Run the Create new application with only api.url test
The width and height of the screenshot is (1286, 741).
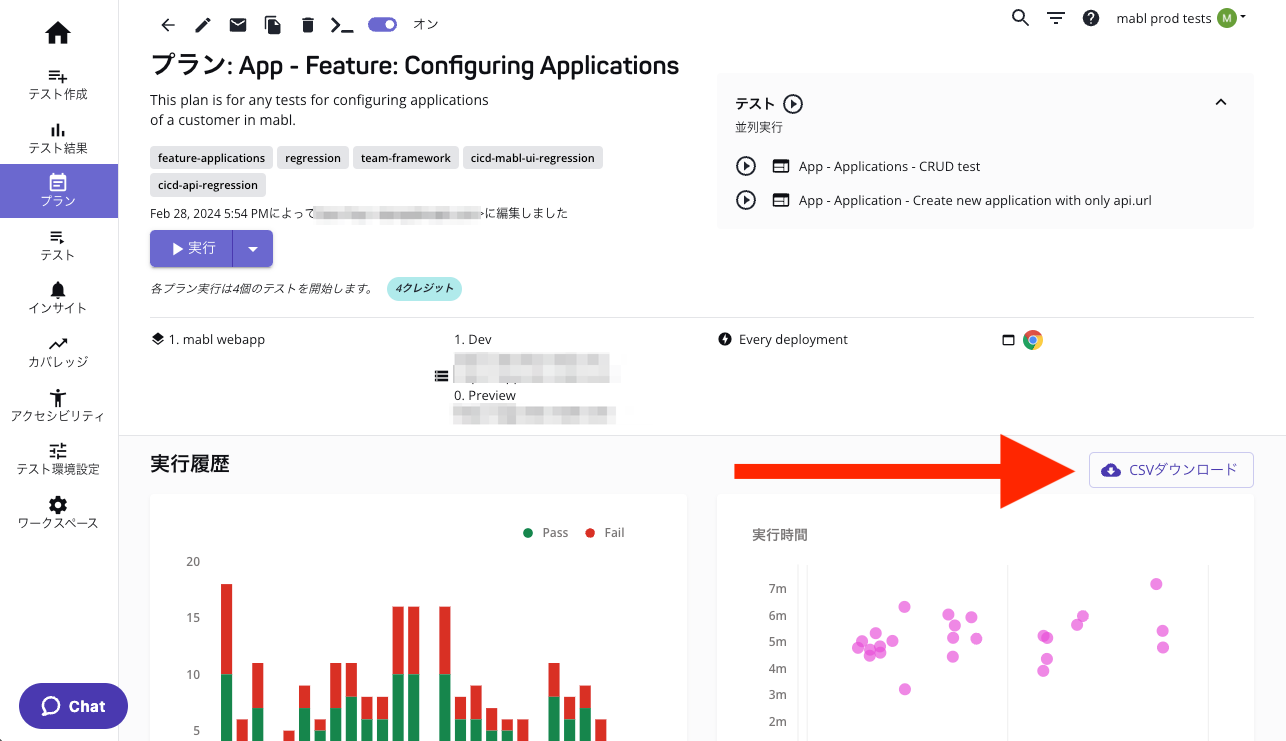point(746,200)
